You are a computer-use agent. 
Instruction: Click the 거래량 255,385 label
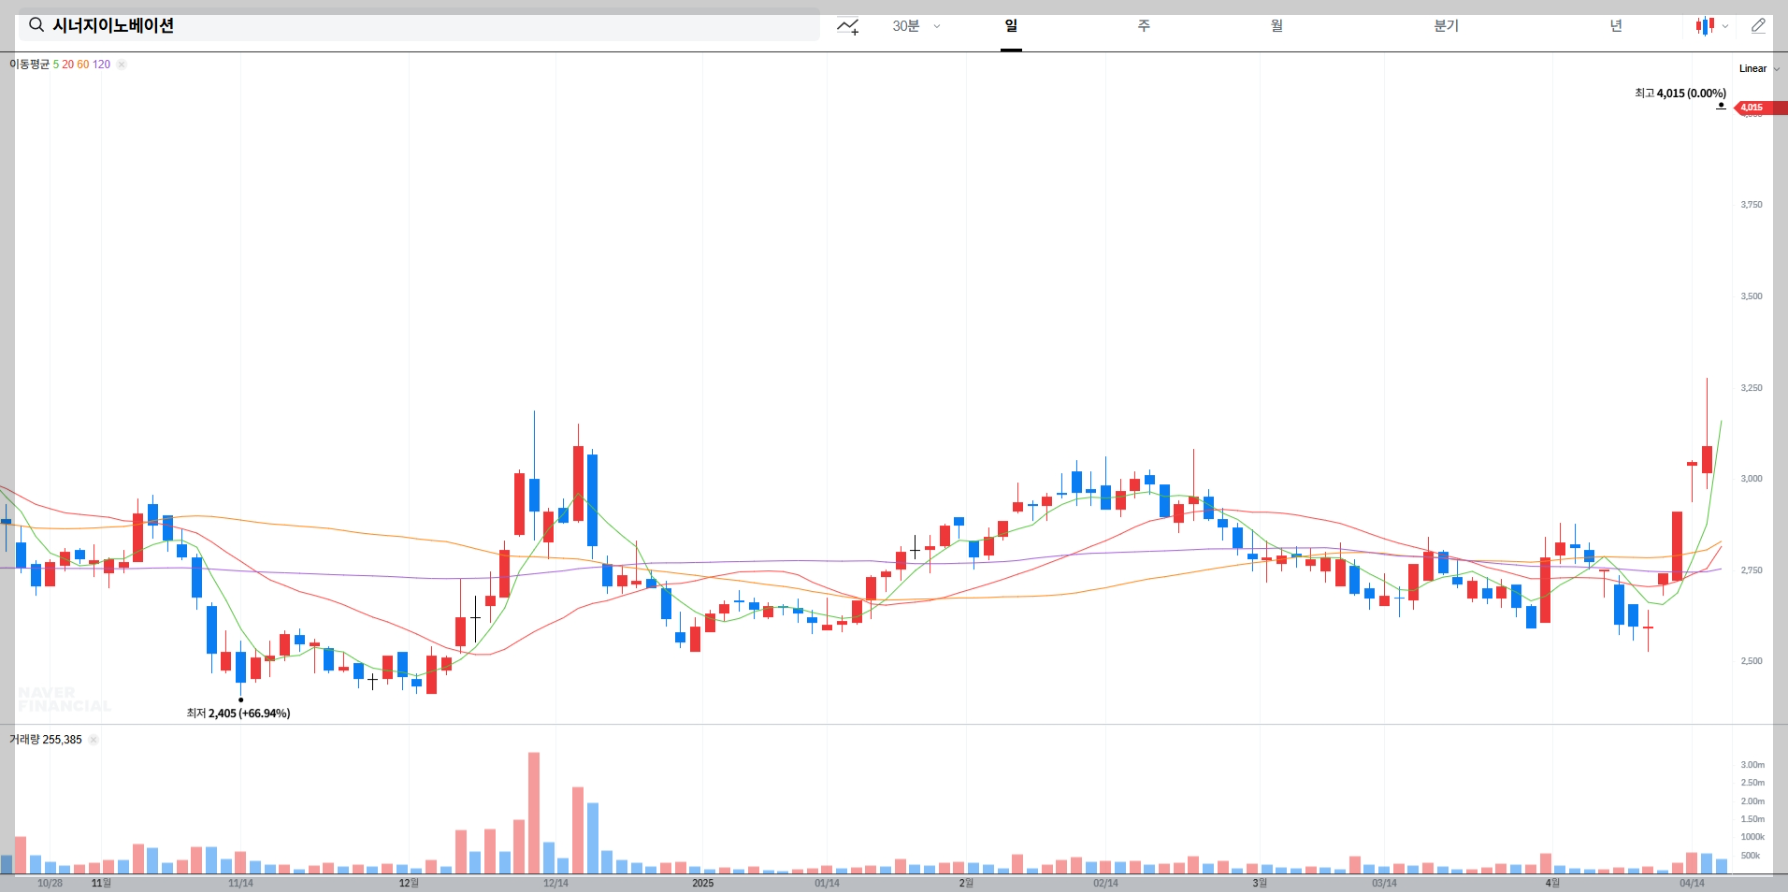tap(46, 740)
